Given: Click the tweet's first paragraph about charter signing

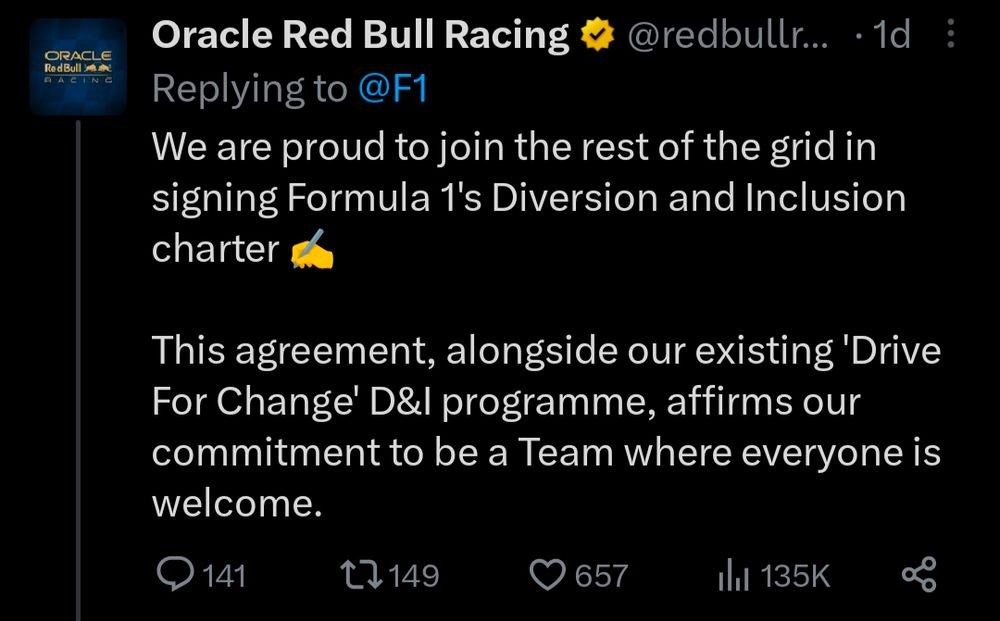Looking at the screenshot, I should [x=529, y=198].
